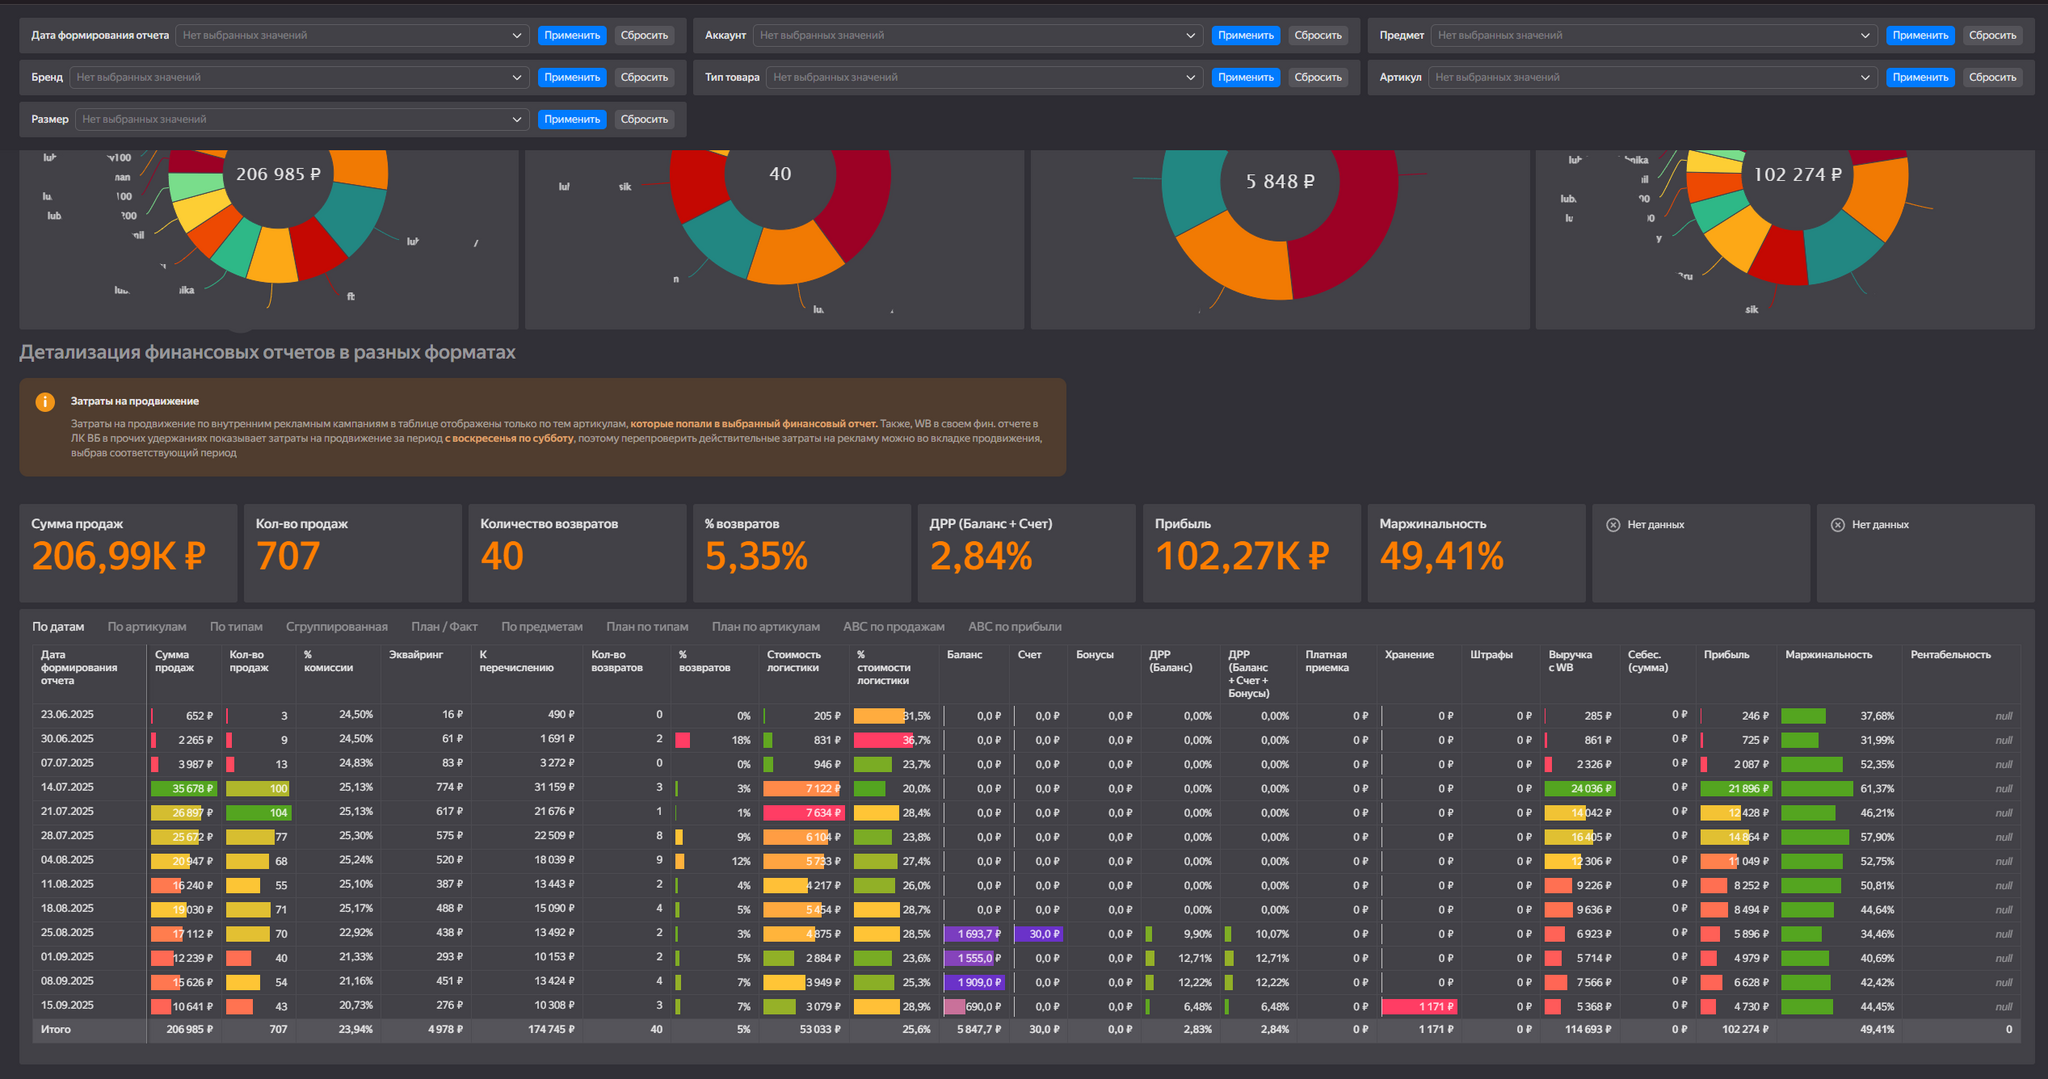Click Сбросить next to the Артикул filter
The height and width of the screenshot is (1079, 2048).
click(x=1992, y=78)
